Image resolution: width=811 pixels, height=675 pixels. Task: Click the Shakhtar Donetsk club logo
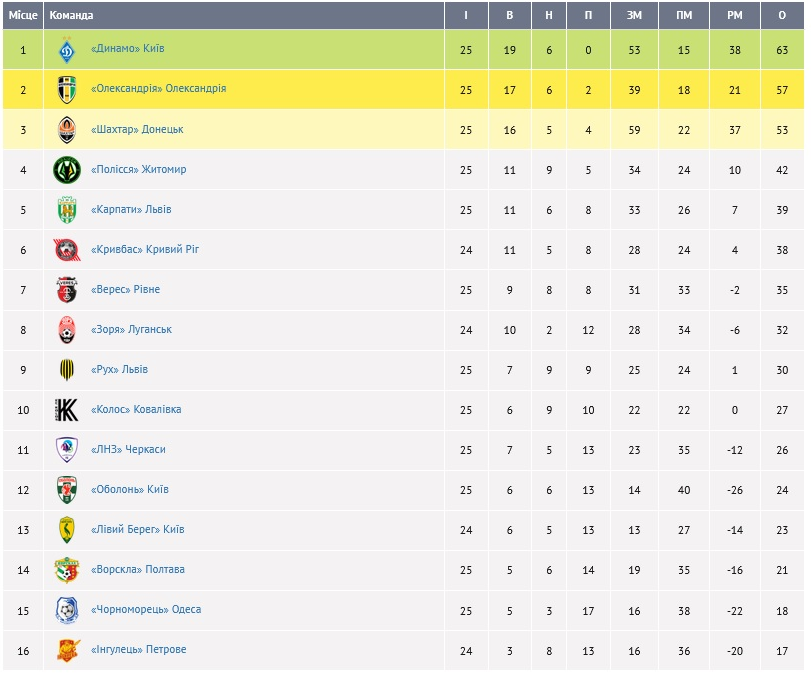point(66,130)
